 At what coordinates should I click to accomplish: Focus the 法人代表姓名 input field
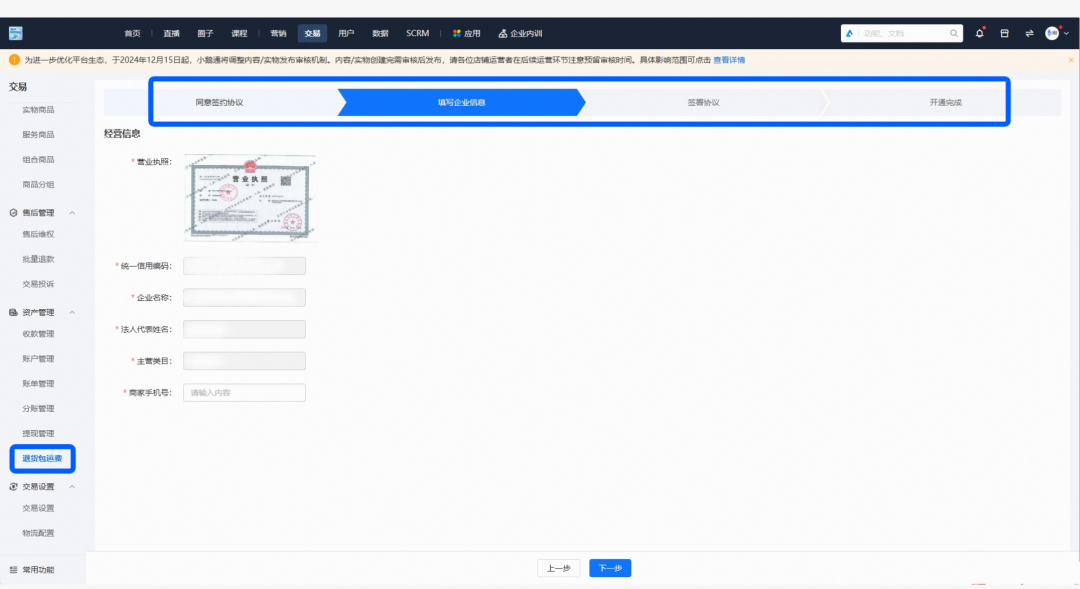[x=245, y=329]
